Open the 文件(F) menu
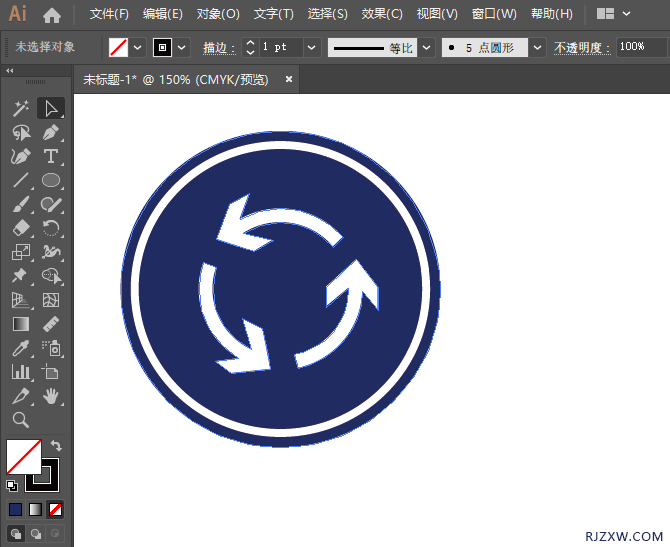This screenshot has height=547, width=670. point(109,15)
